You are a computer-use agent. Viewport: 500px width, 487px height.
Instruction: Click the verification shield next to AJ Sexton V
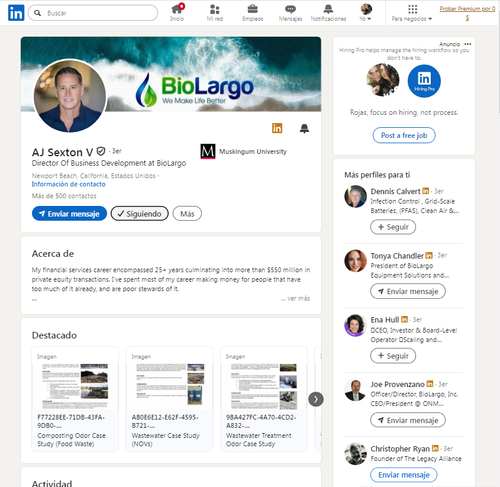pos(101,152)
